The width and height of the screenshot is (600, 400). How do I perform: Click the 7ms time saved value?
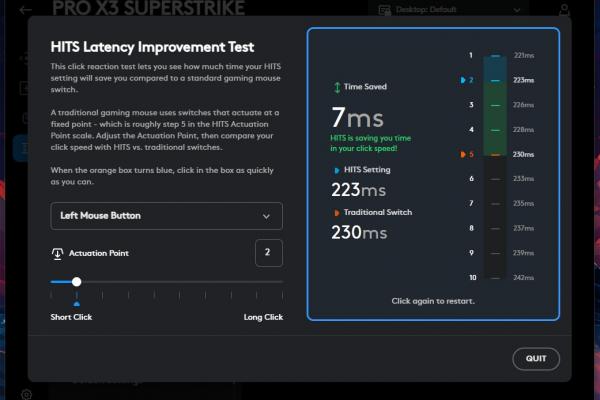point(357,118)
